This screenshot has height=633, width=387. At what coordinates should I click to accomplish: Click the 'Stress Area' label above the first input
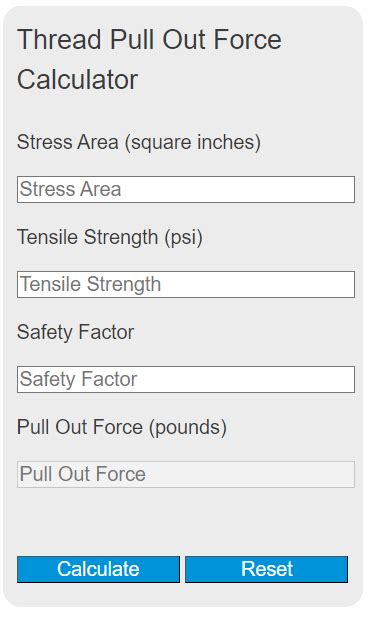pos(68,142)
